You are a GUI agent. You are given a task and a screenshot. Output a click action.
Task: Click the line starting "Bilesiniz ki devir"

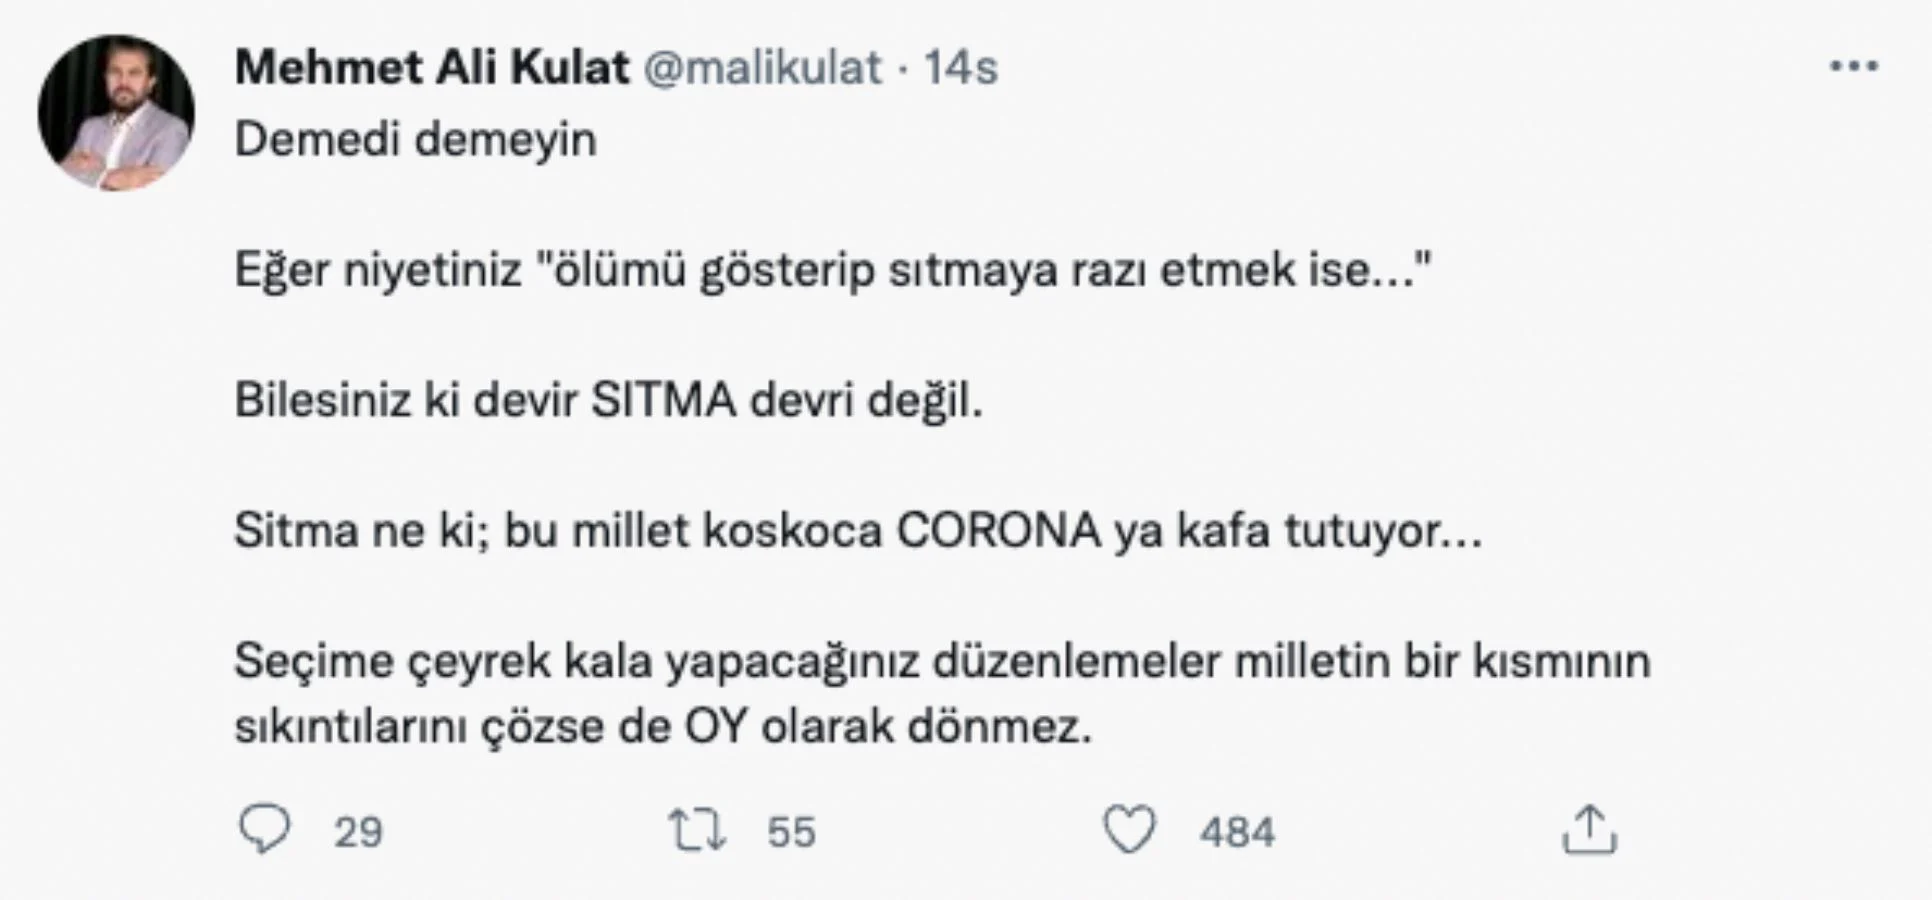click(x=608, y=401)
